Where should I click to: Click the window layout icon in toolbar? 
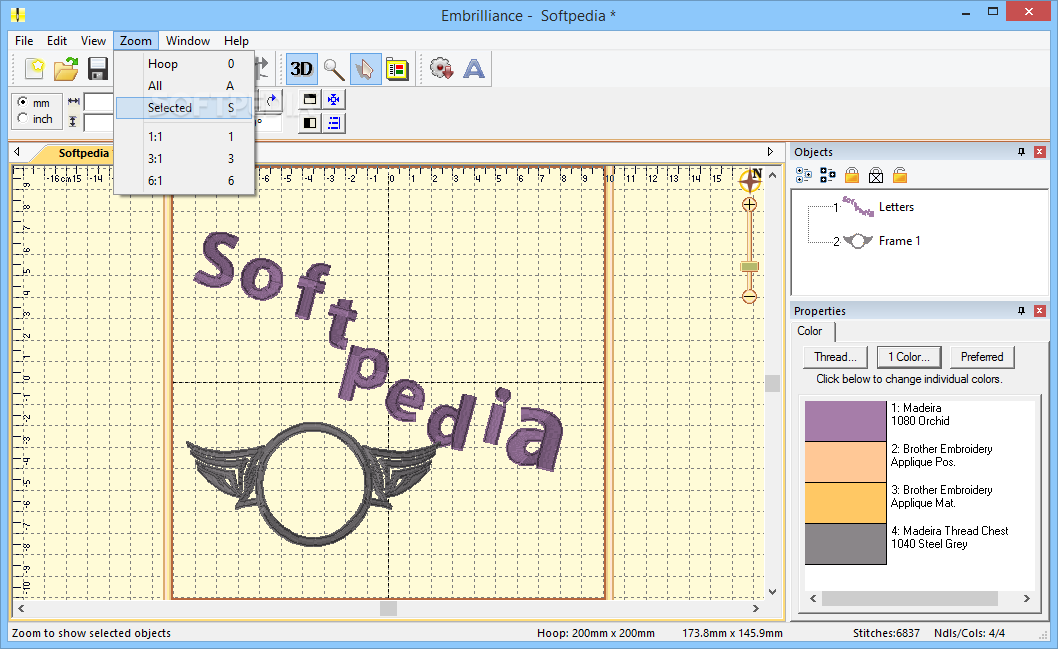(x=310, y=100)
